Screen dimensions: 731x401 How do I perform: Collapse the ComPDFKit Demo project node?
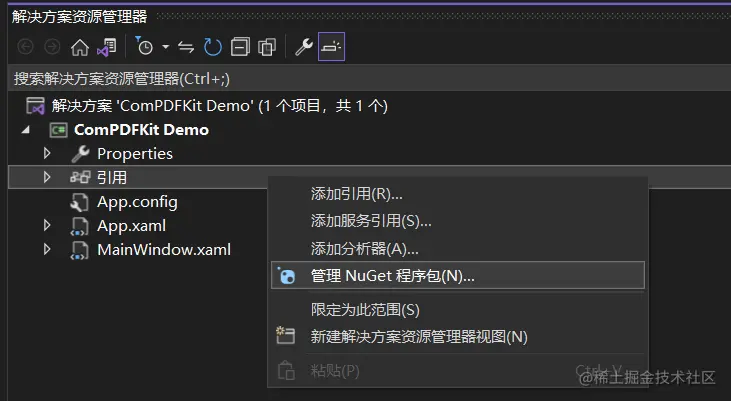click(x=26, y=130)
